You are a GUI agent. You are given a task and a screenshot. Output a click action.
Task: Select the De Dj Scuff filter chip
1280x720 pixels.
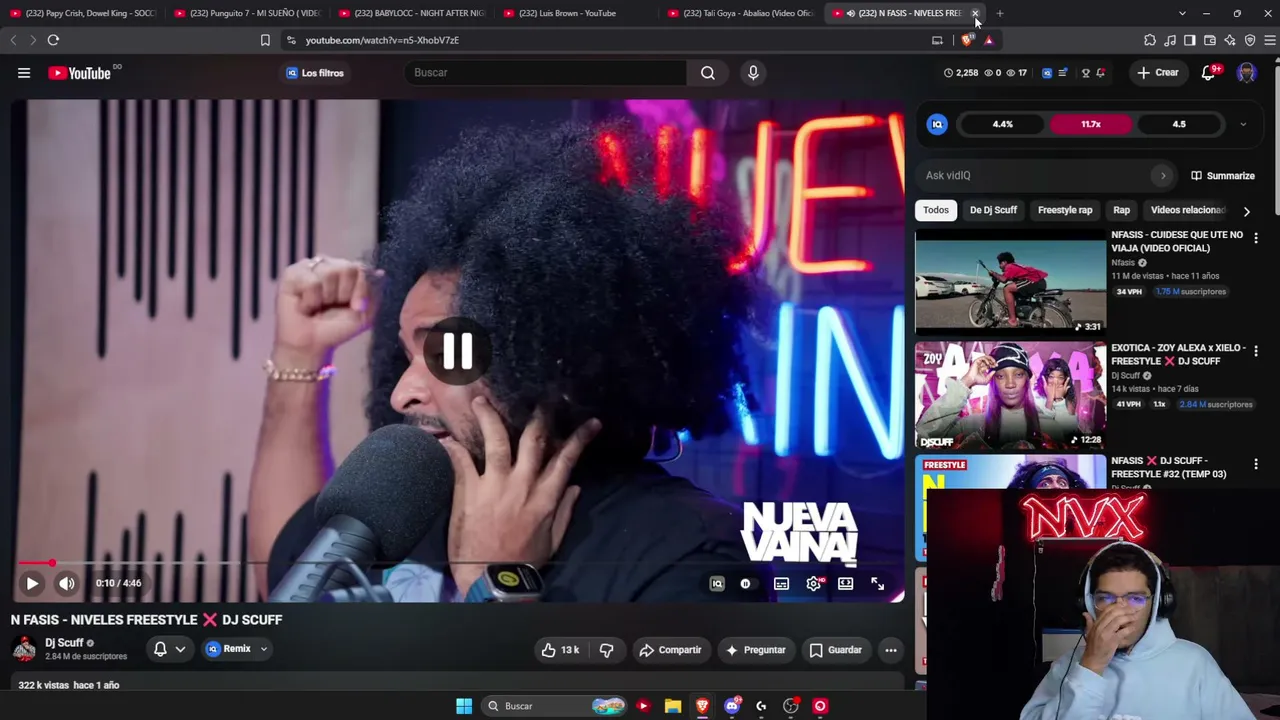[993, 210]
